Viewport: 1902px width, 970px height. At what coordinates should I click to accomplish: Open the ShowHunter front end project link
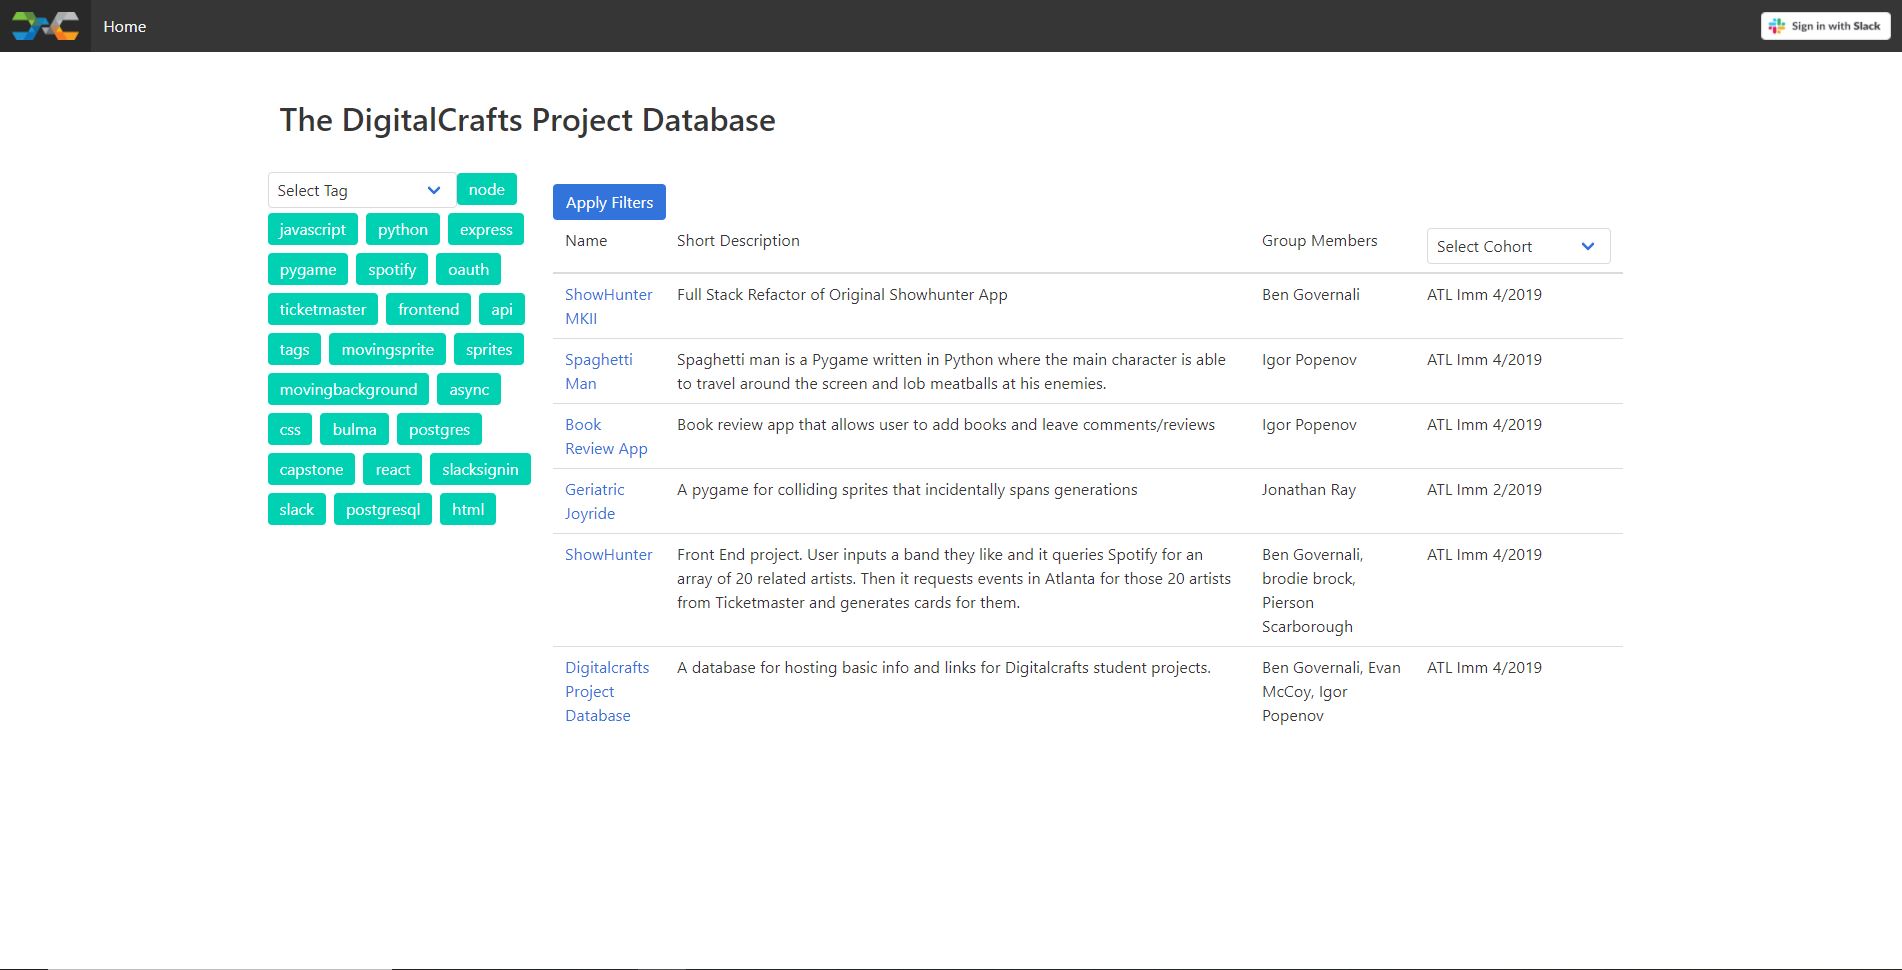[x=608, y=554]
